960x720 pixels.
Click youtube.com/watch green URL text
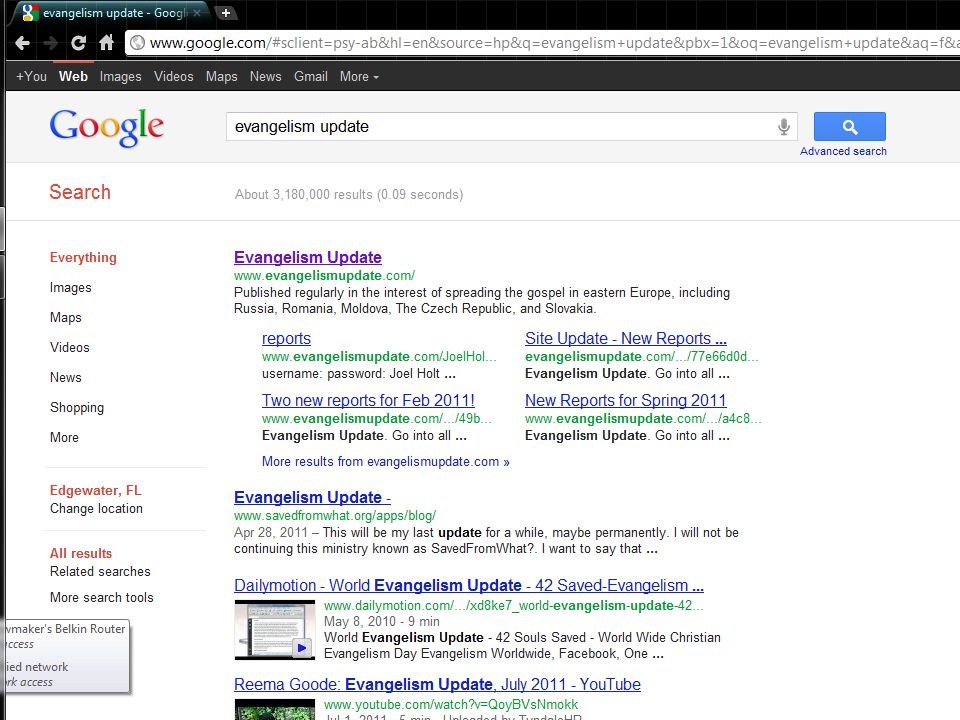451,705
